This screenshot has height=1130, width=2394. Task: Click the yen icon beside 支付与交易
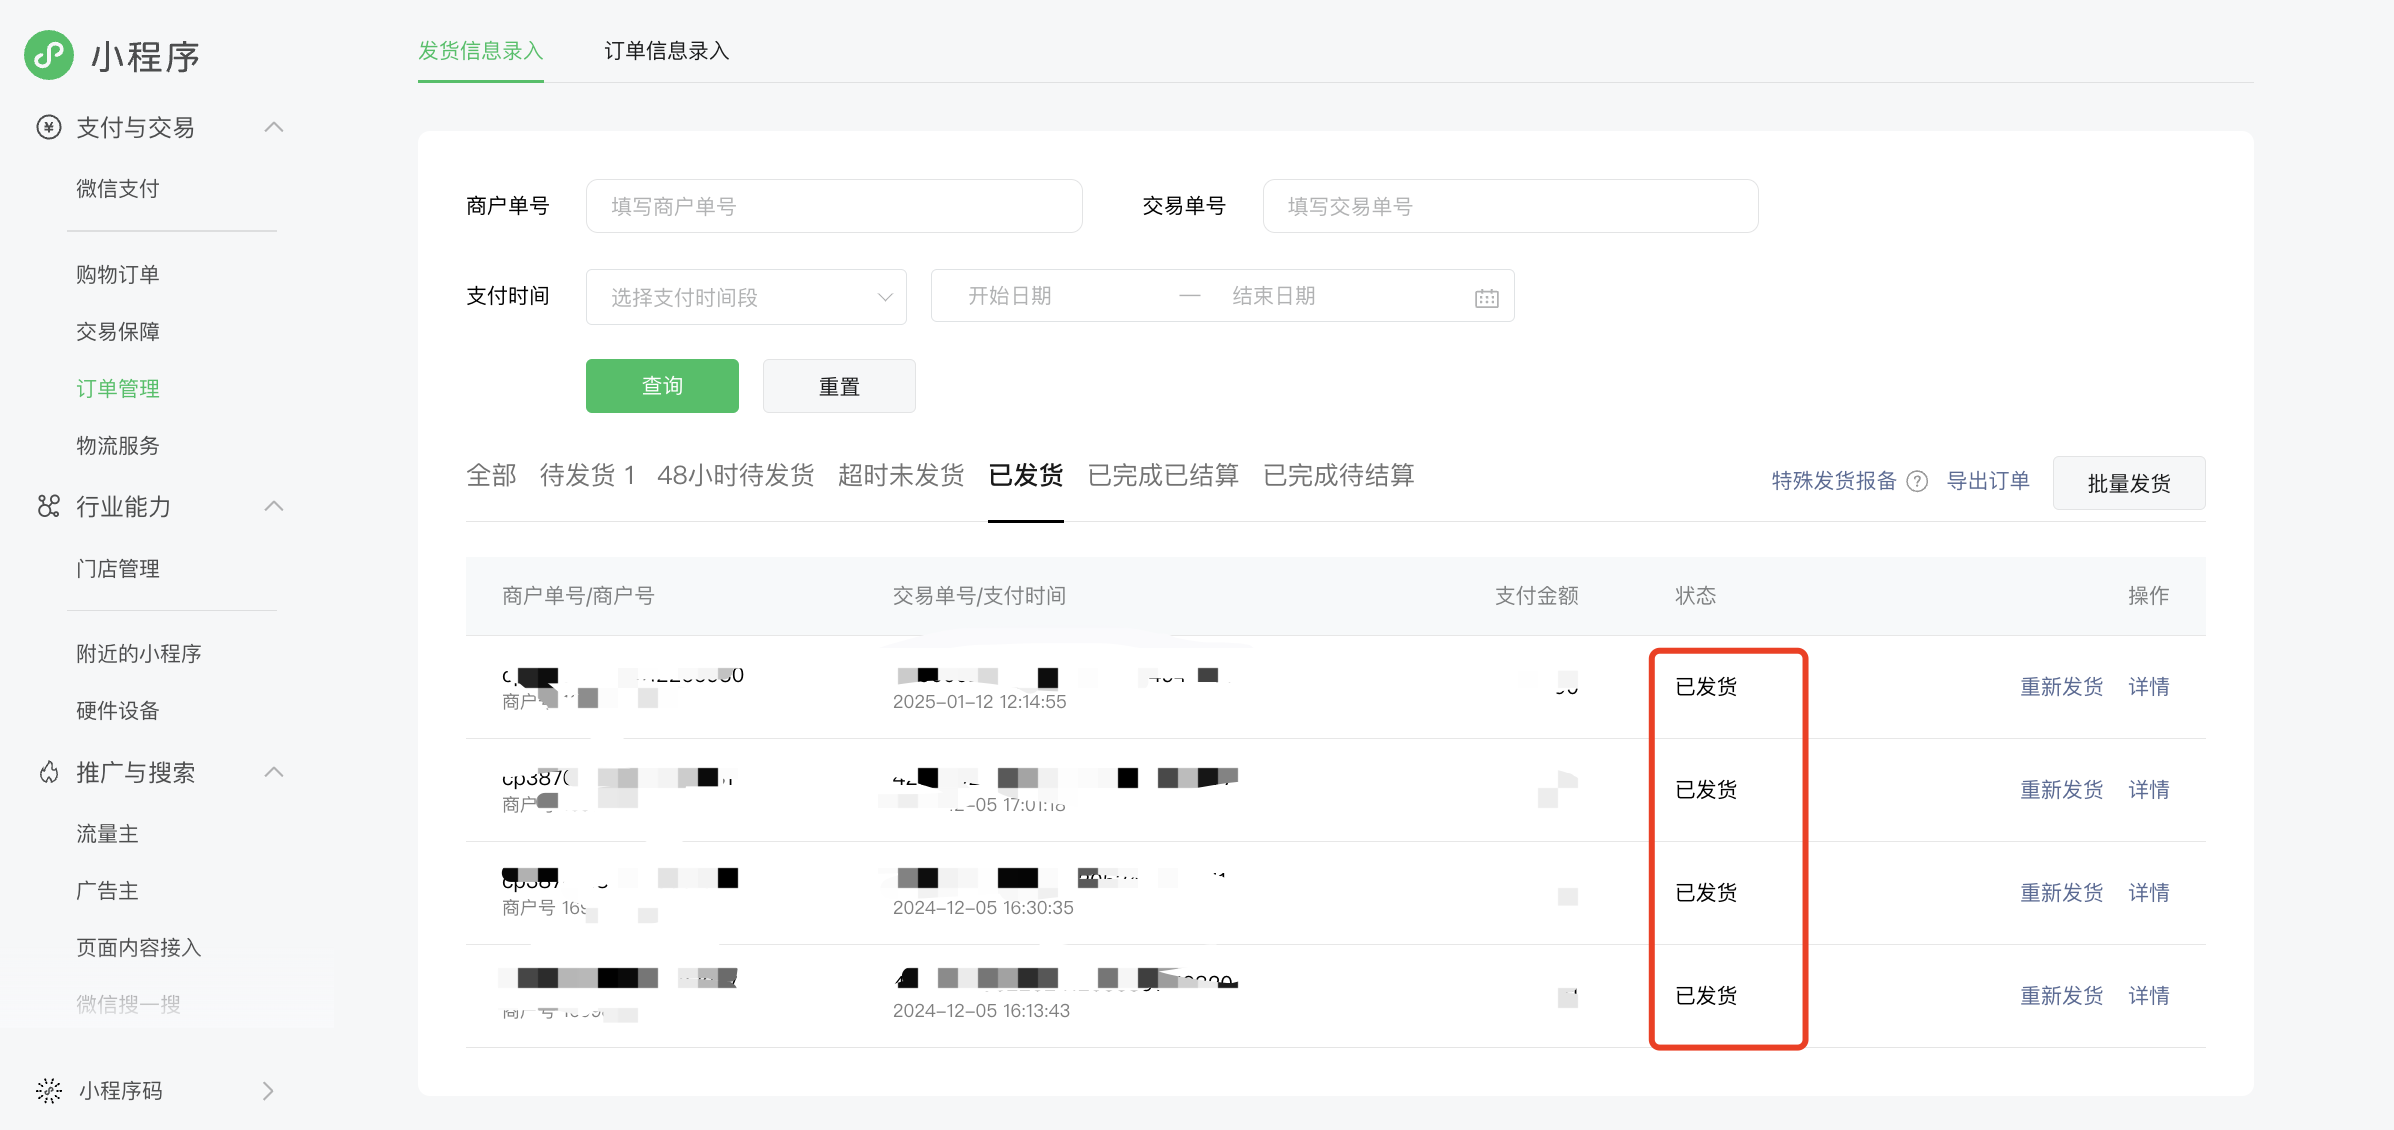point(48,127)
